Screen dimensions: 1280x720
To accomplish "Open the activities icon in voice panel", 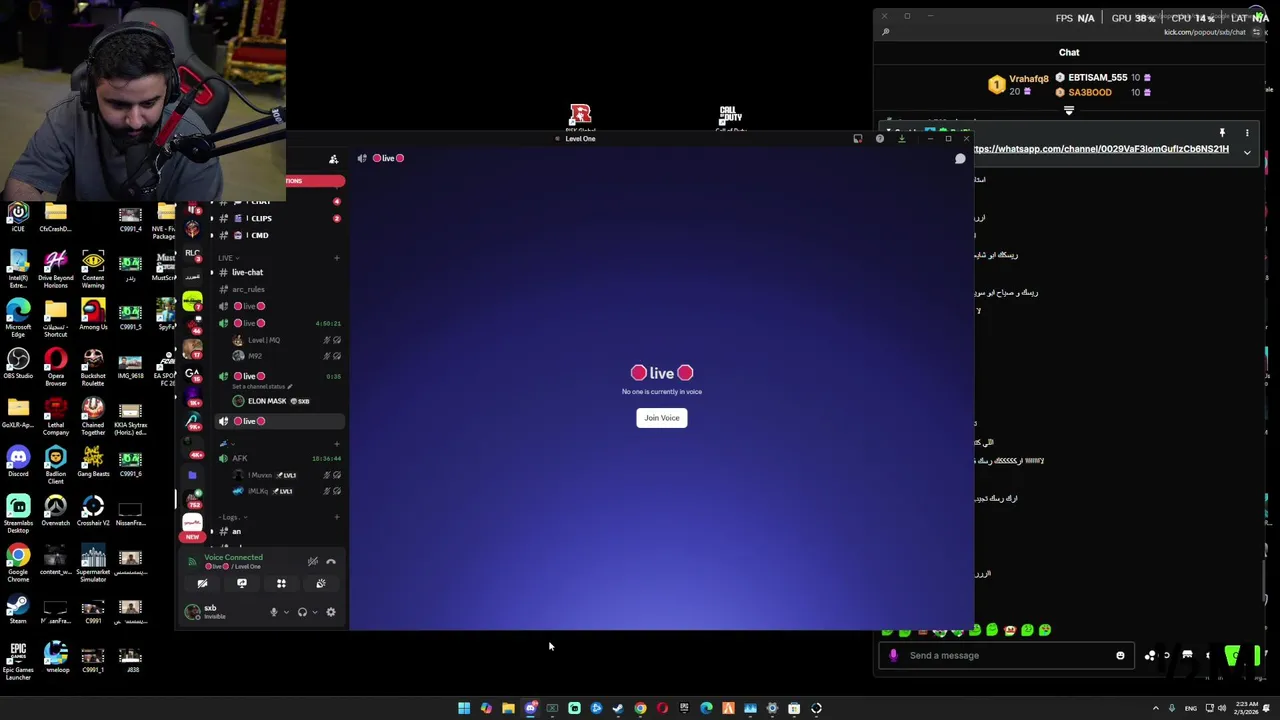I will coord(281,584).
